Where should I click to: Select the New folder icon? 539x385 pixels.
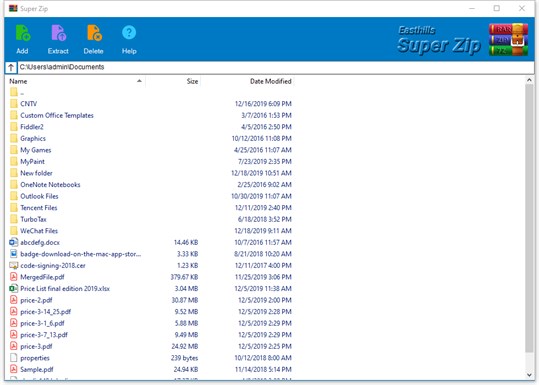click(x=14, y=173)
